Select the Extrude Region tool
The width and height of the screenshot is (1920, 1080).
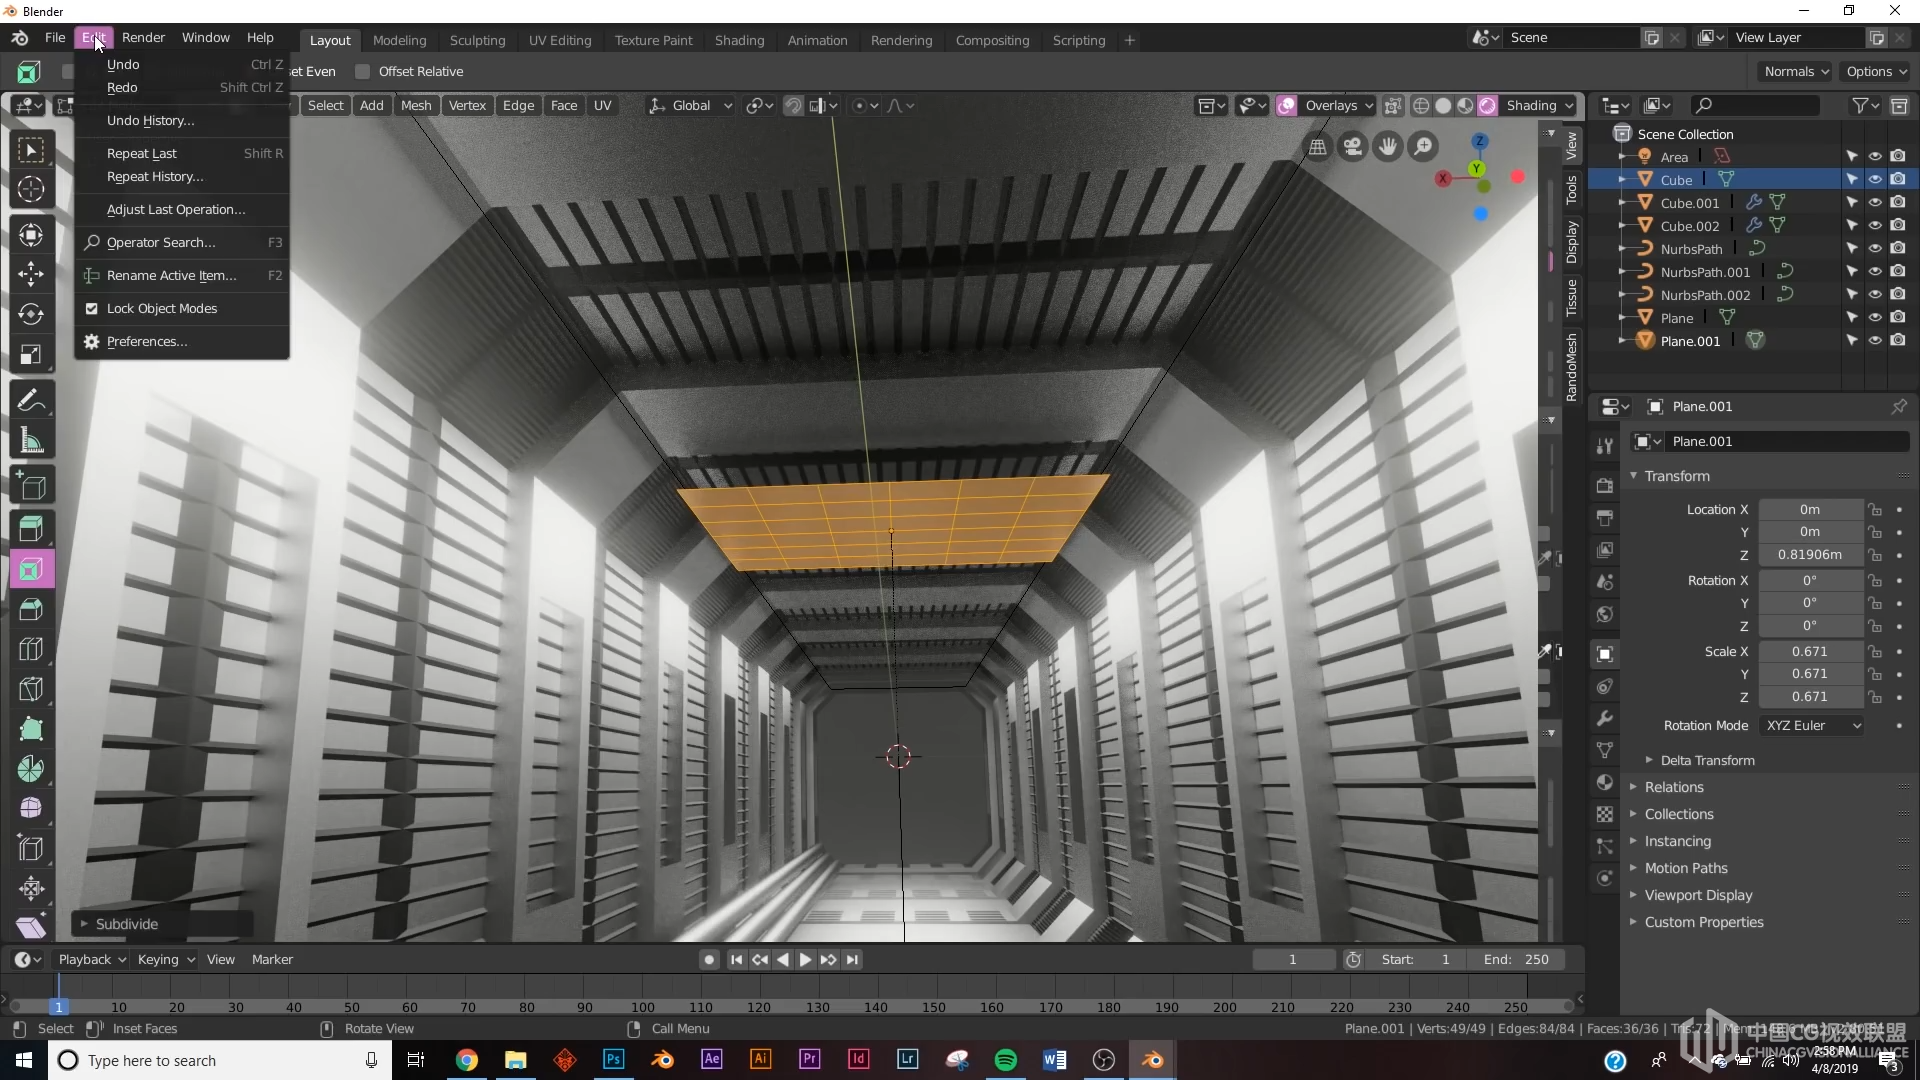coord(31,528)
